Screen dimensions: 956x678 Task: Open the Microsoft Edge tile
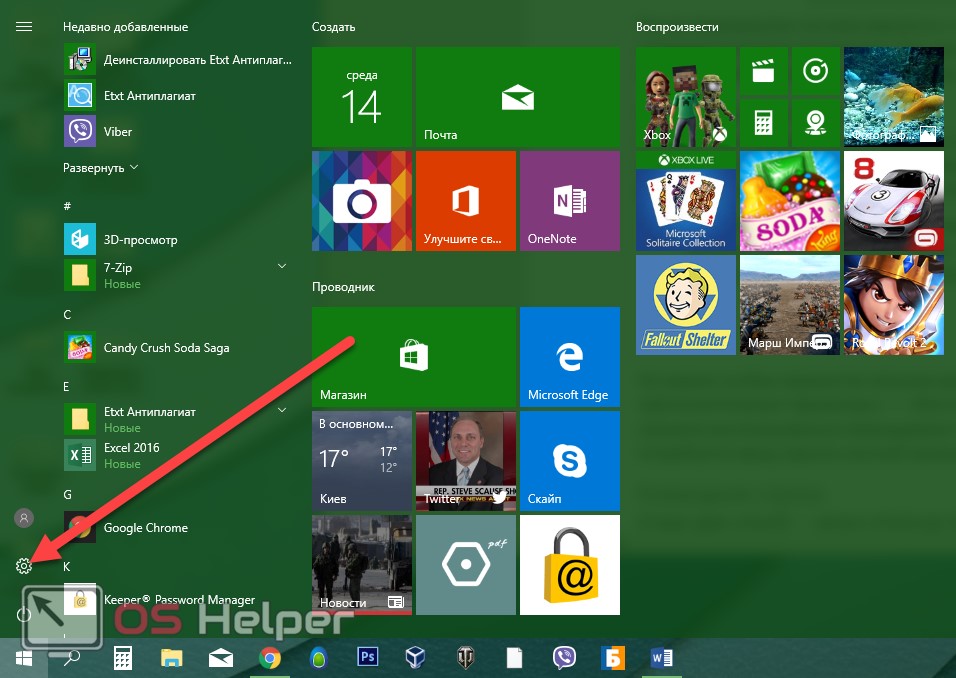[569, 356]
